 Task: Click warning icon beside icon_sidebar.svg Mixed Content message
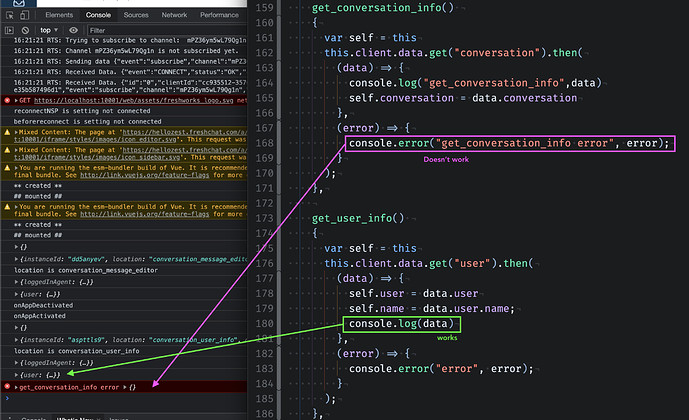7,150
